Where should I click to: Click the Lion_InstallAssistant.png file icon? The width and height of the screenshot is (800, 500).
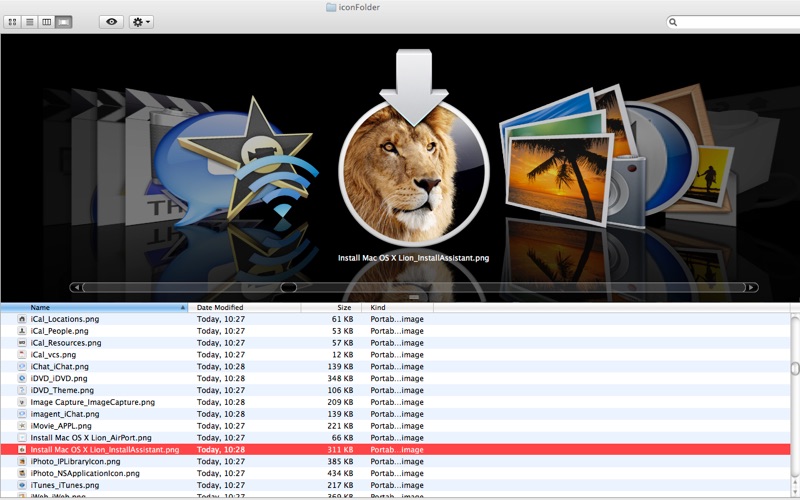[22, 449]
